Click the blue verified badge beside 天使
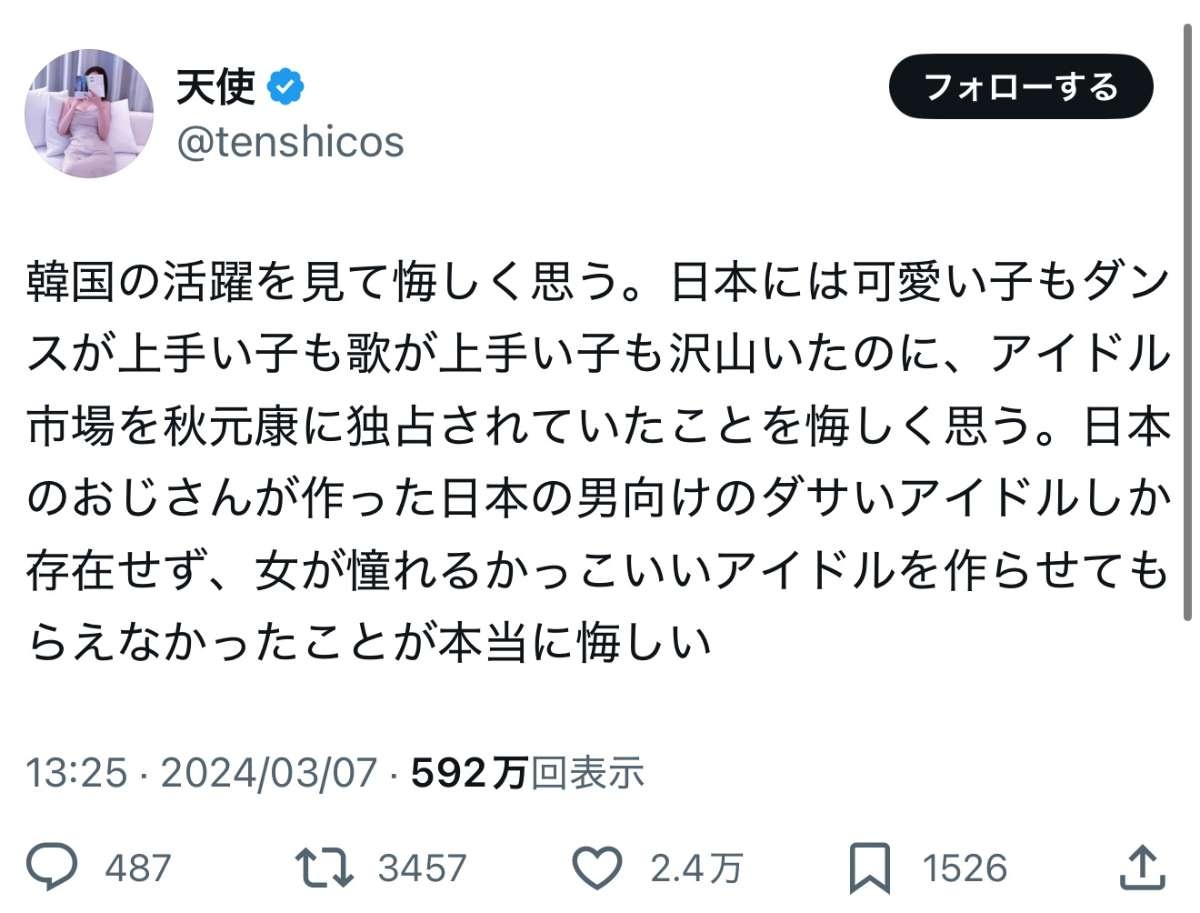Screen dimensions: 1200x913 [287, 89]
